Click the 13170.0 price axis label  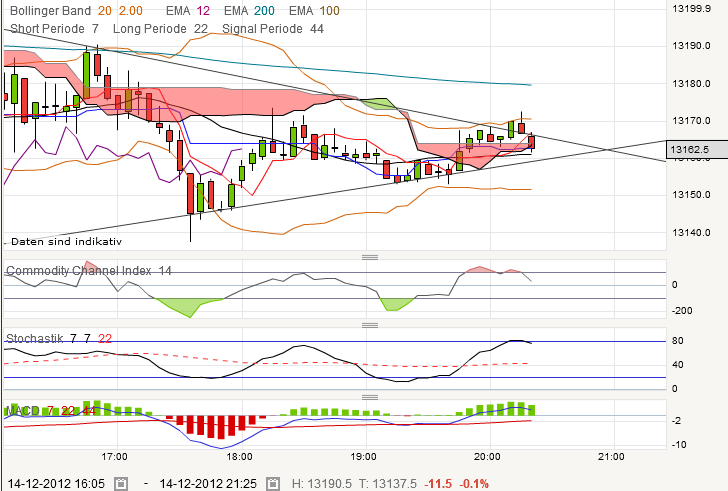[691, 121]
